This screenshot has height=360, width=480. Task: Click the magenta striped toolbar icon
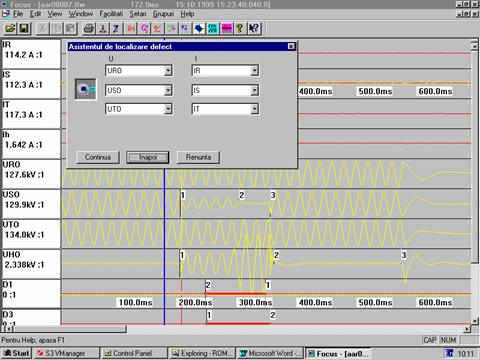pos(227,29)
